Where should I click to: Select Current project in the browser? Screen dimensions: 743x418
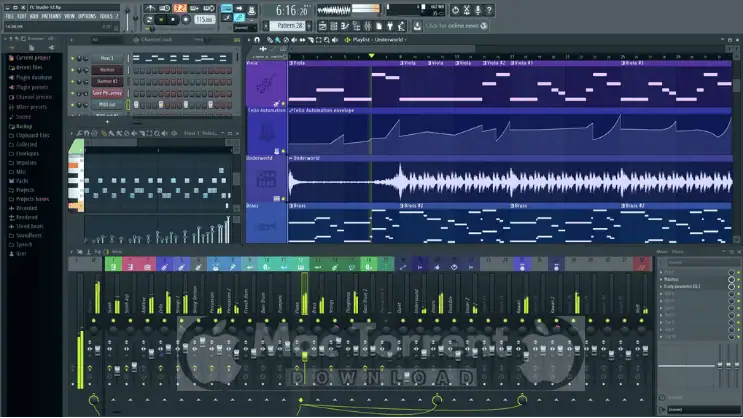[x=33, y=58]
